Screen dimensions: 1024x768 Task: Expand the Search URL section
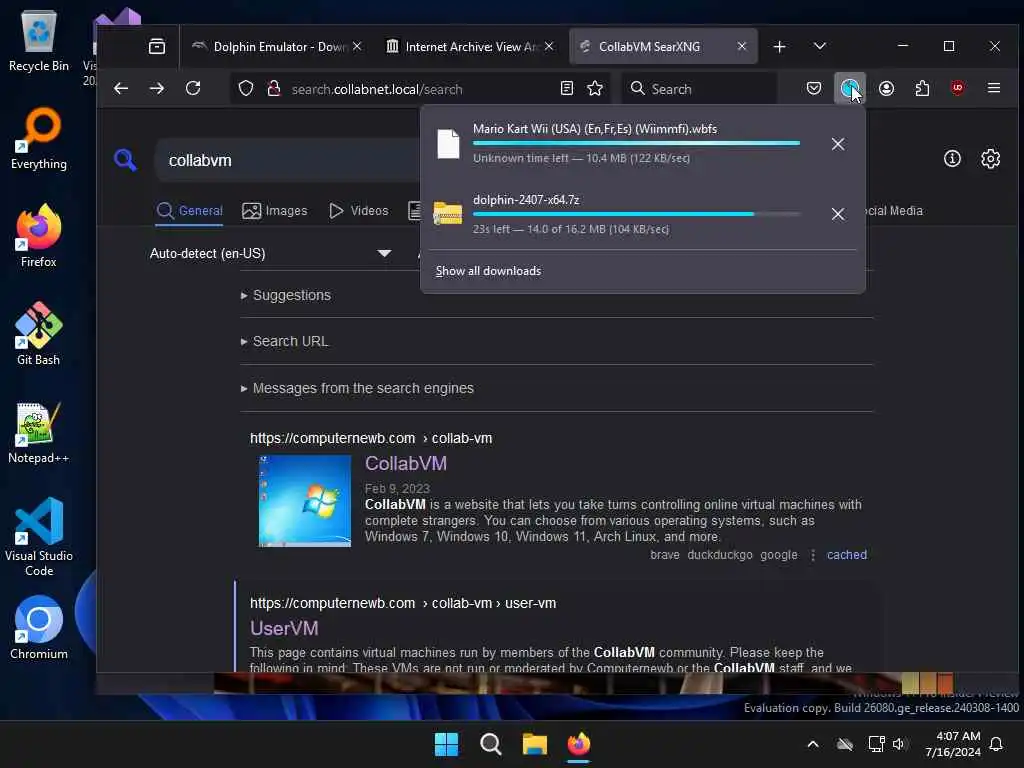285,342
